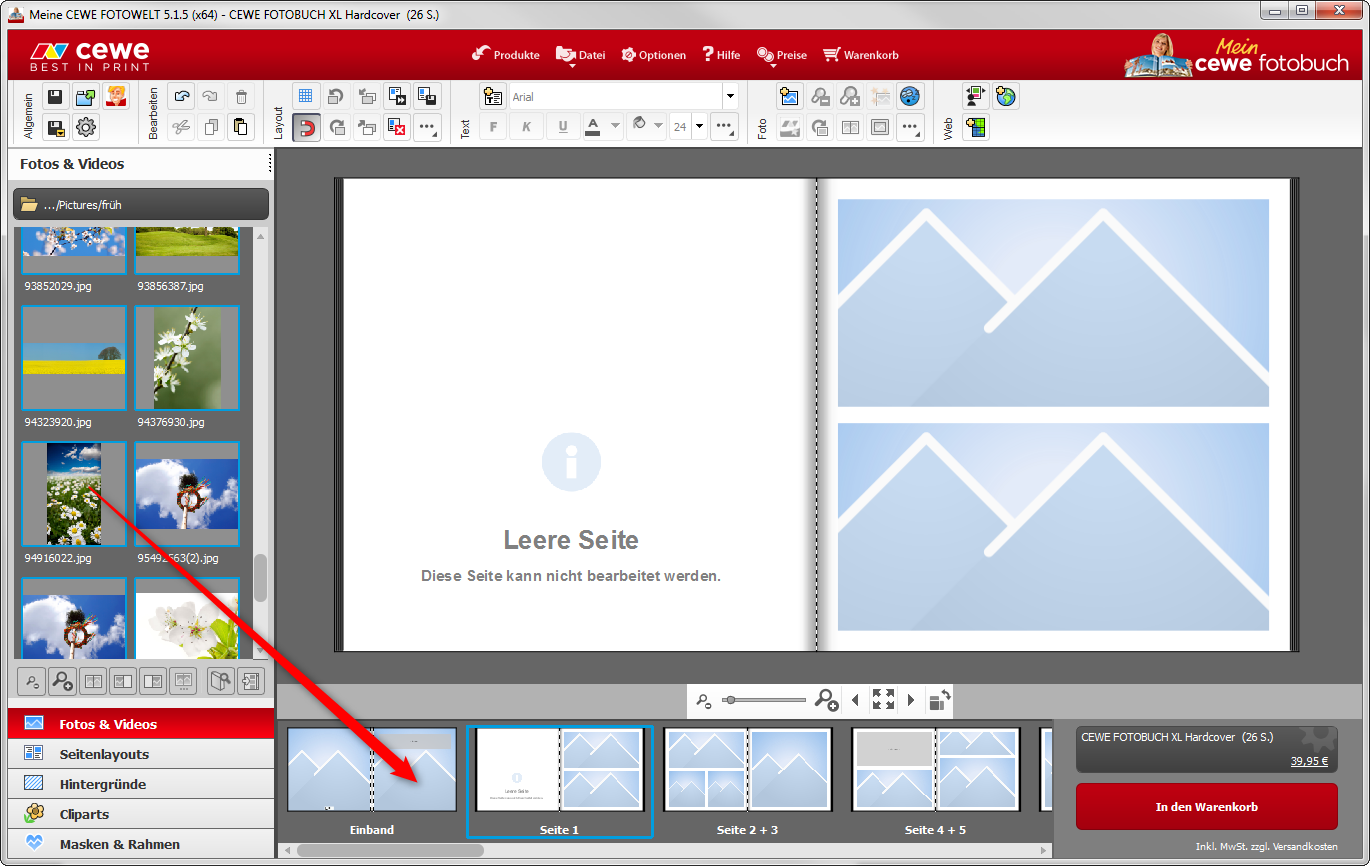Select the Seite 2 + 3 page thumbnail
The height and width of the screenshot is (866, 1370).
pyautogui.click(x=747, y=770)
